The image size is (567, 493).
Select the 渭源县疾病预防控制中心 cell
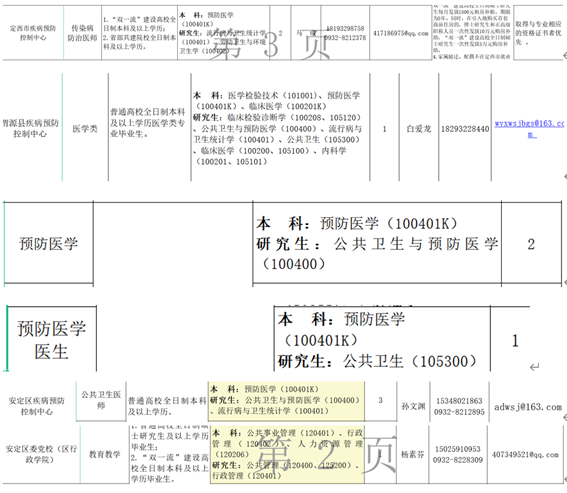click(x=31, y=128)
